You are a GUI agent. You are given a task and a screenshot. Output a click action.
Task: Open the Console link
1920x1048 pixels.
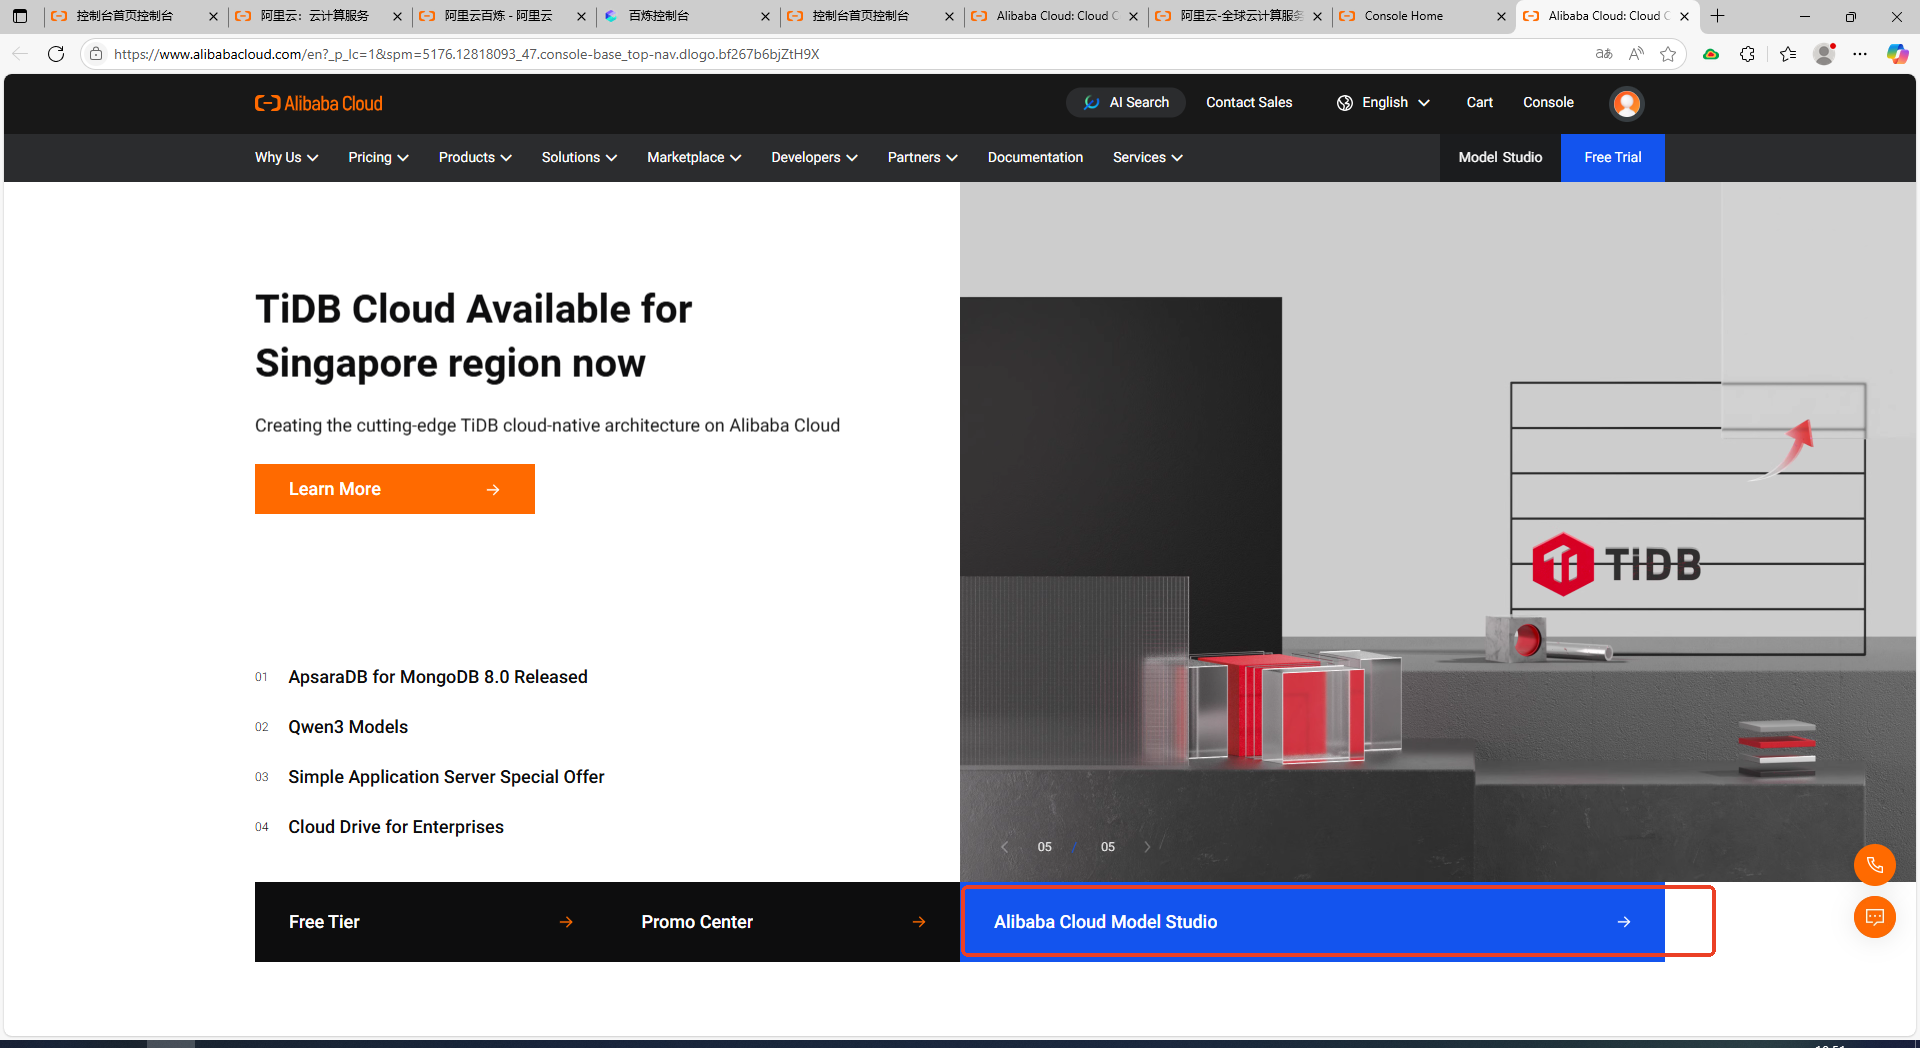pos(1548,102)
